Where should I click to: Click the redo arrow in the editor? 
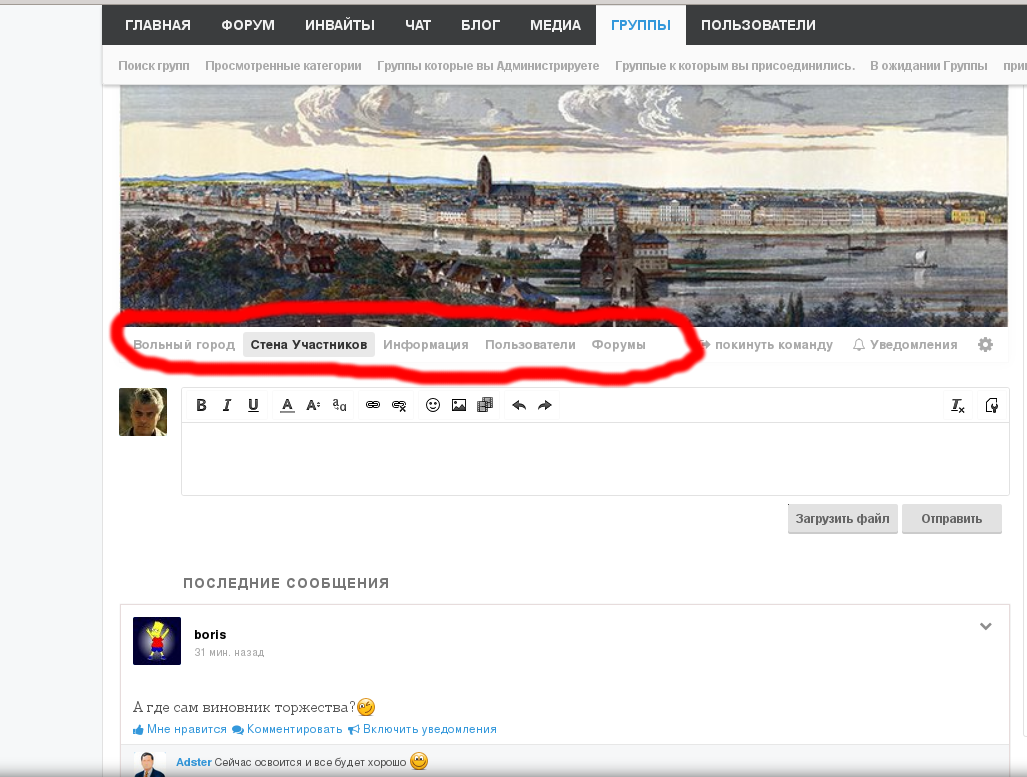click(x=544, y=405)
